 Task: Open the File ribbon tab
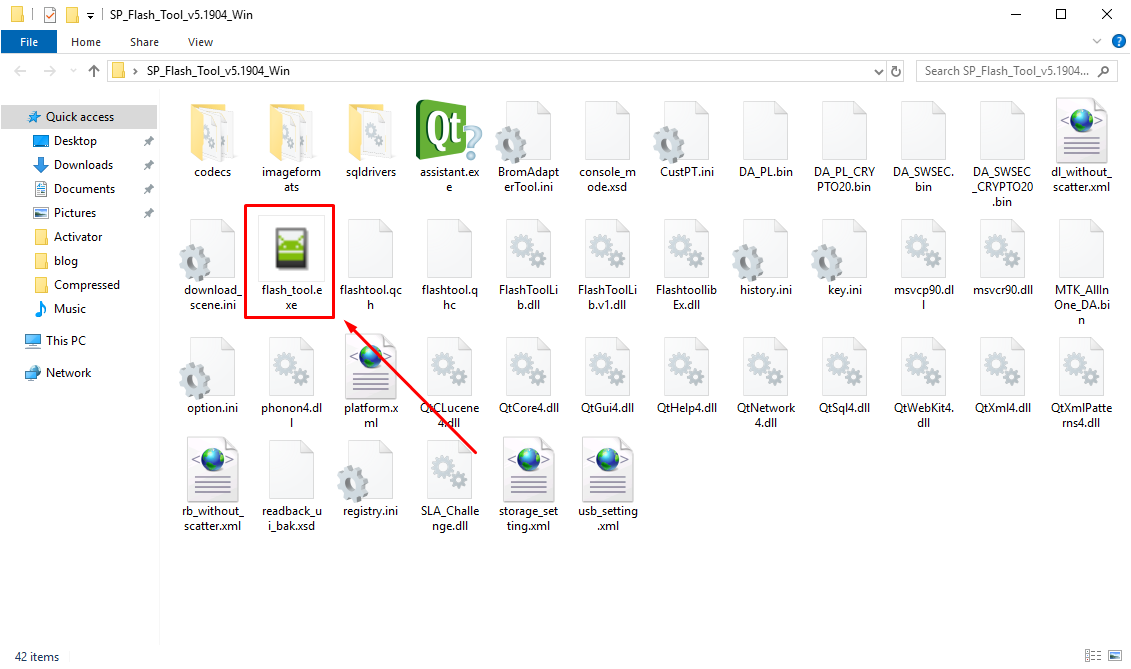(x=29, y=42)
